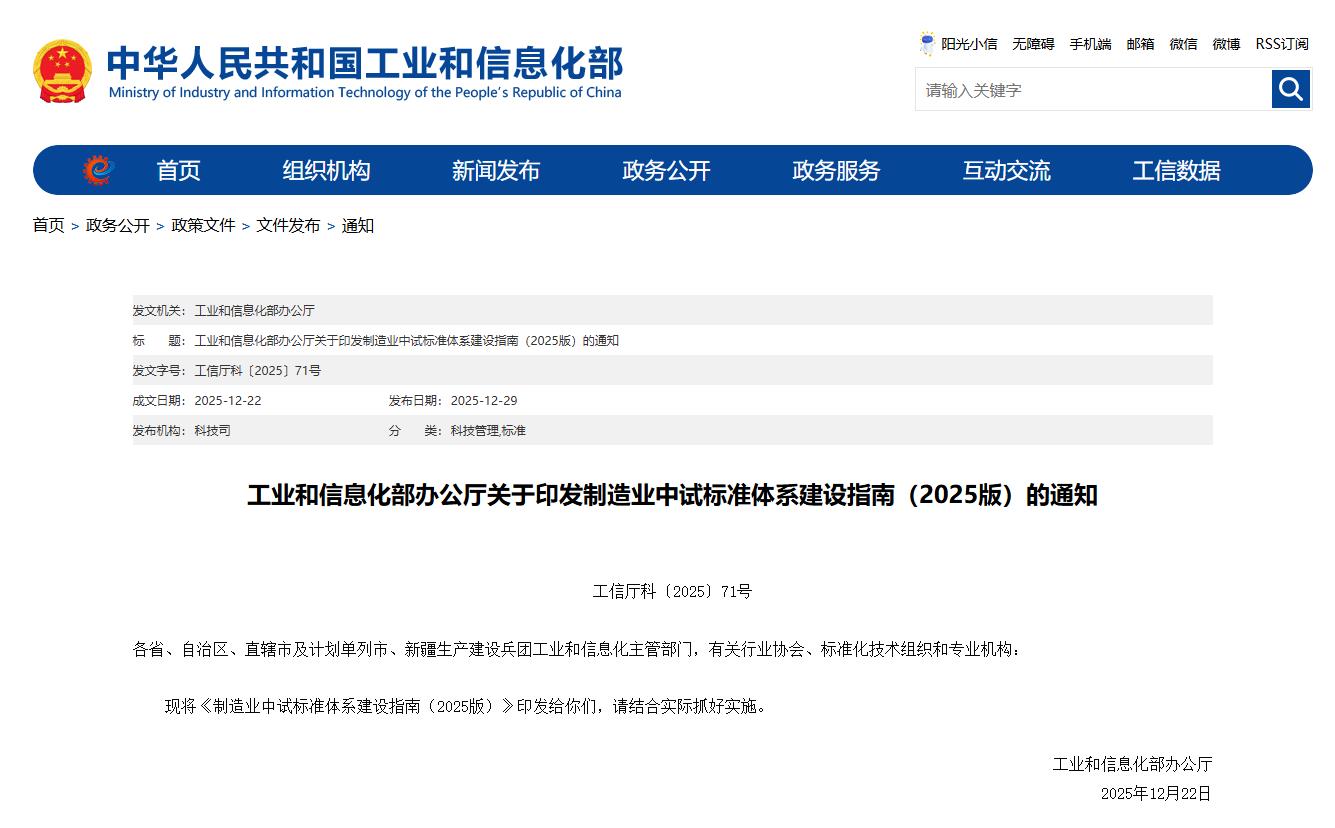Open the 首页 navigation menu item
This screenshot has width=1335, height=828.
[x=178, y=171]
